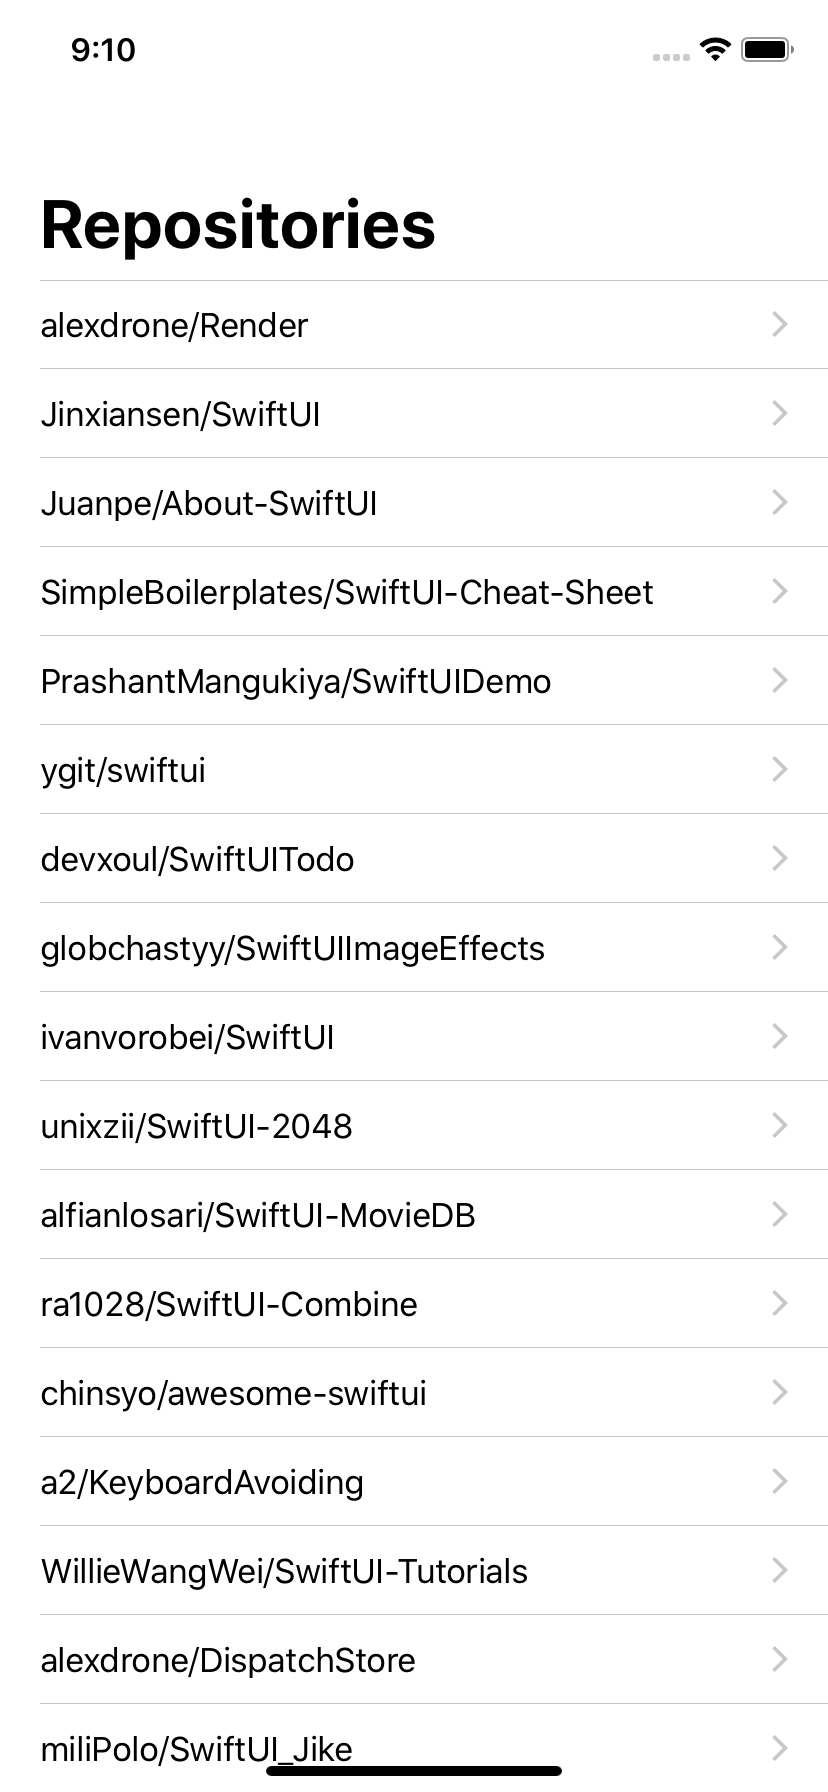Click the chevron beside ygit/swiftui
Image resolution: width=828 pixels, height=1792 pixels.
(x=780, y=769)
